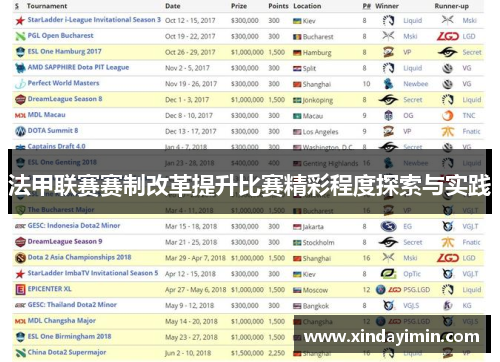
Task: Click the Newbee logo in the Perfect World Masters row
Action: [x=388, y=84]
